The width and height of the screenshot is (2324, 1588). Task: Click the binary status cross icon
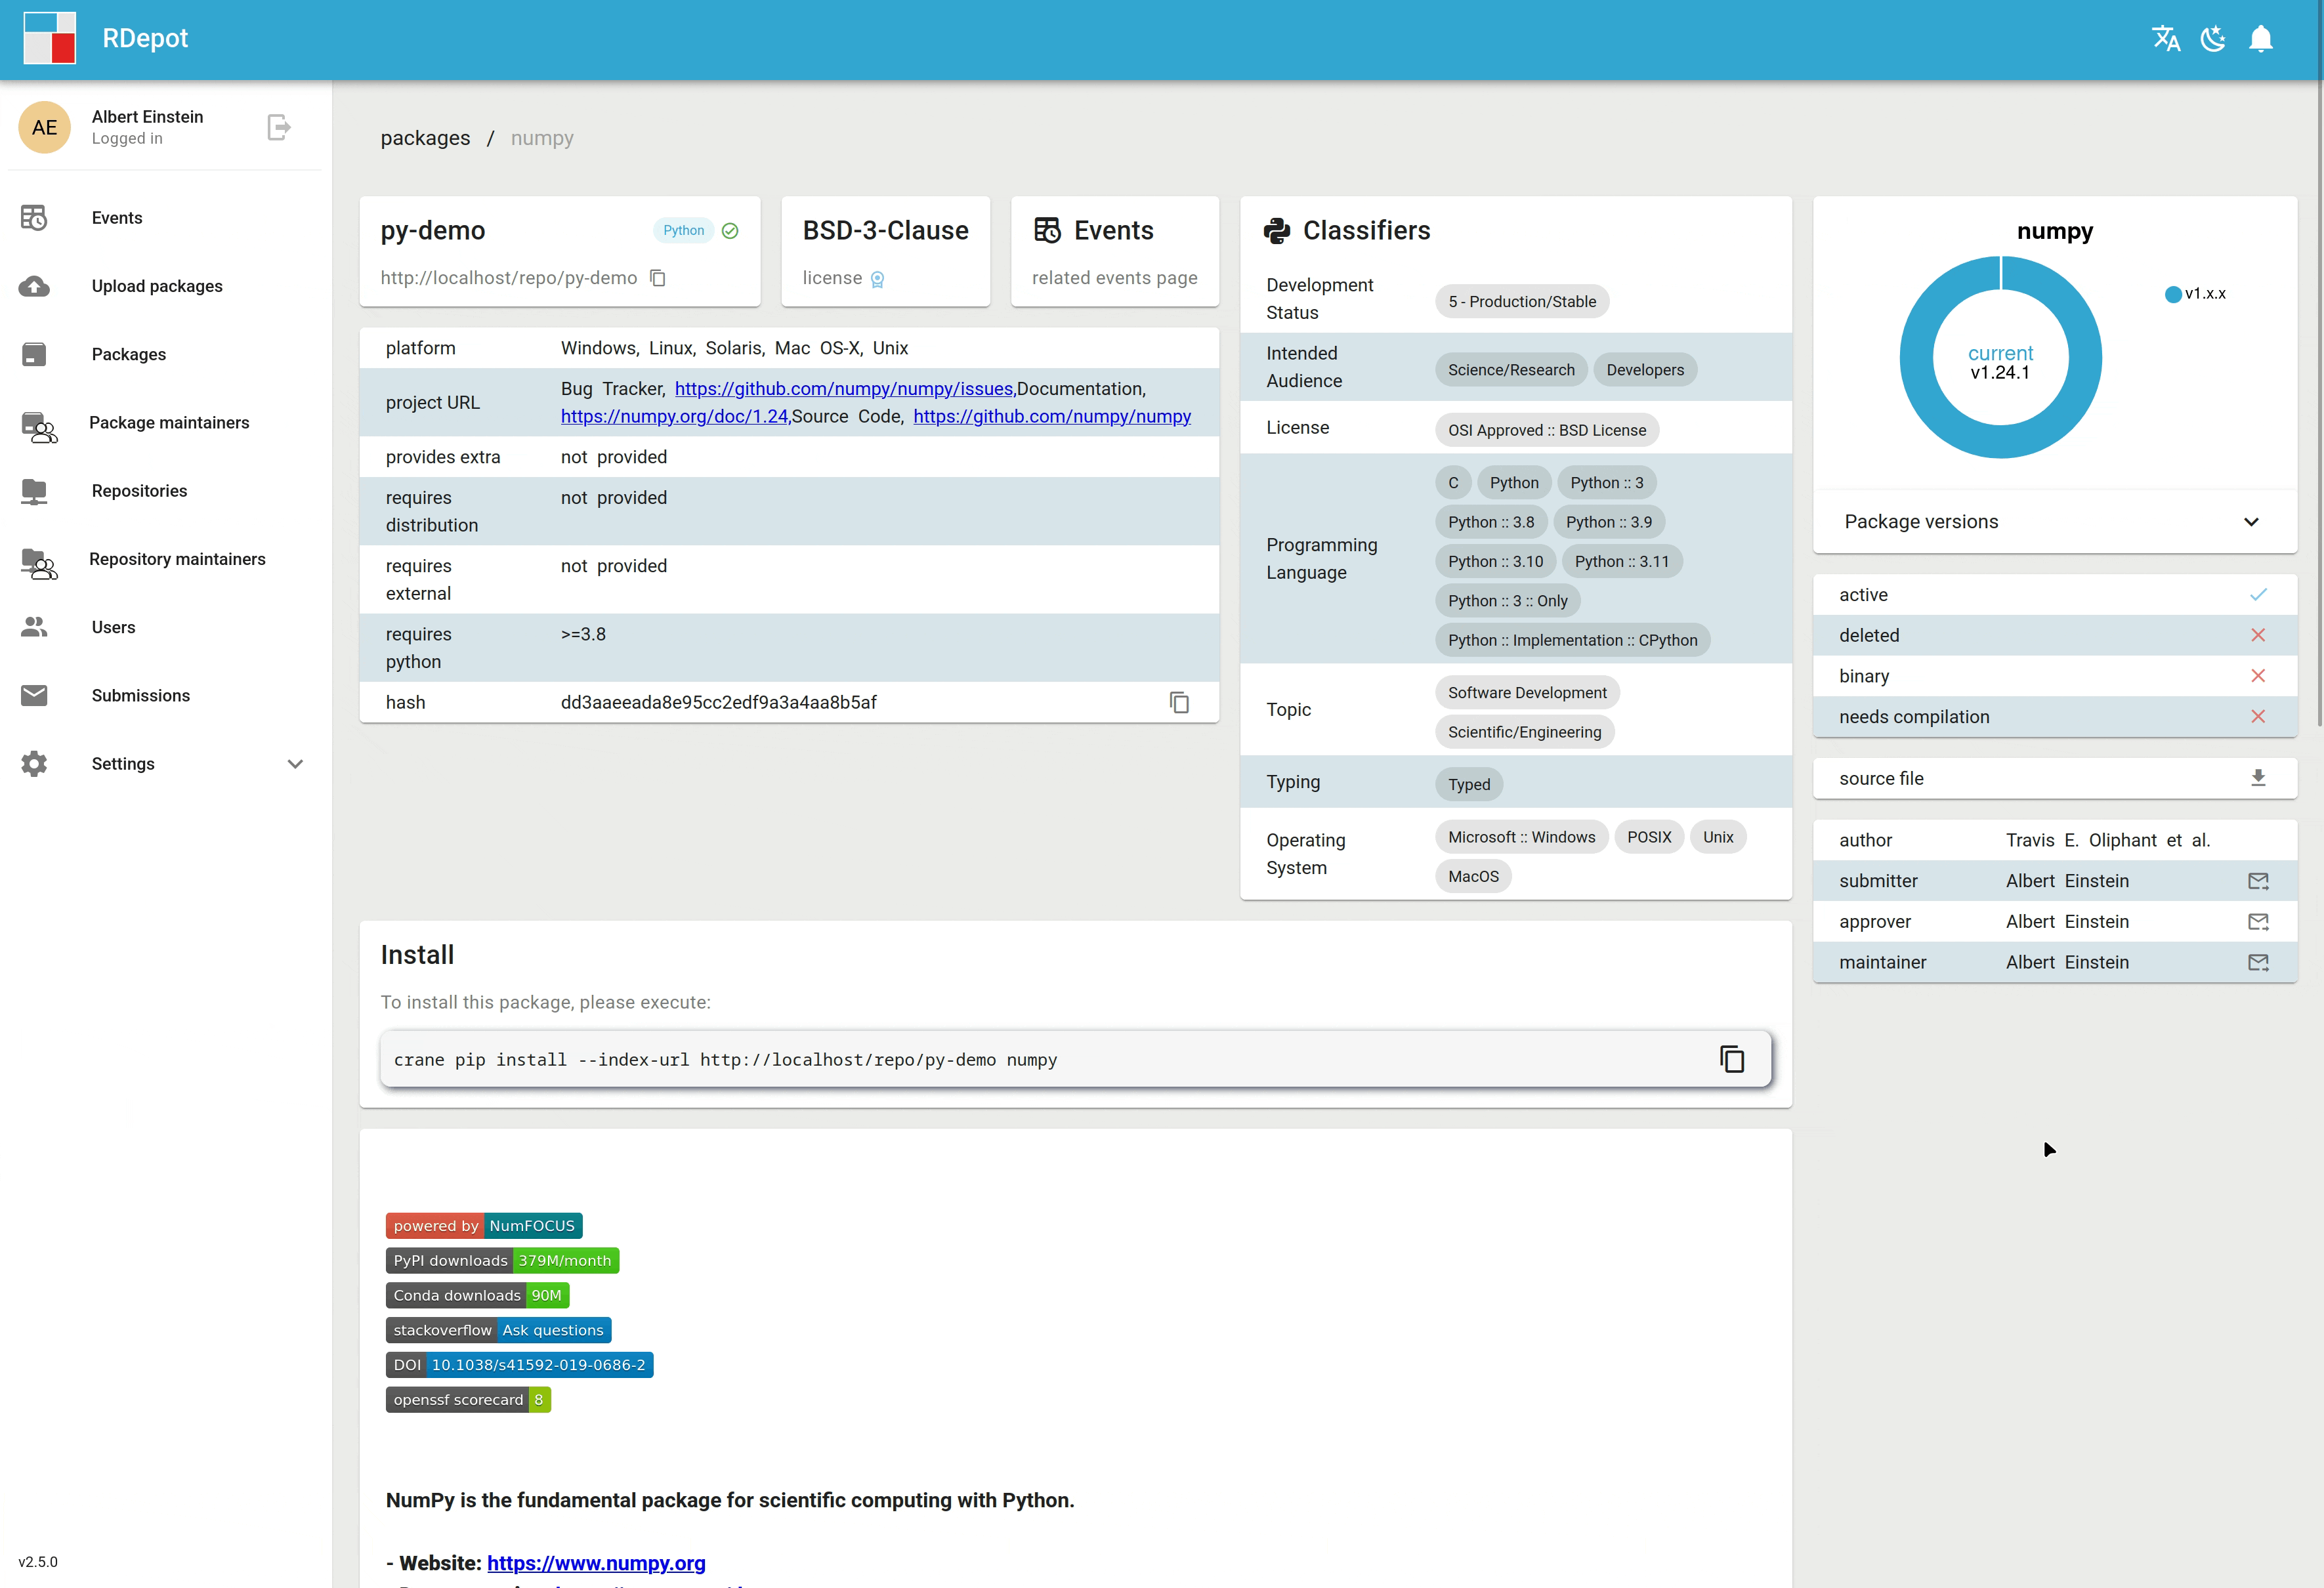[2258, 677]
